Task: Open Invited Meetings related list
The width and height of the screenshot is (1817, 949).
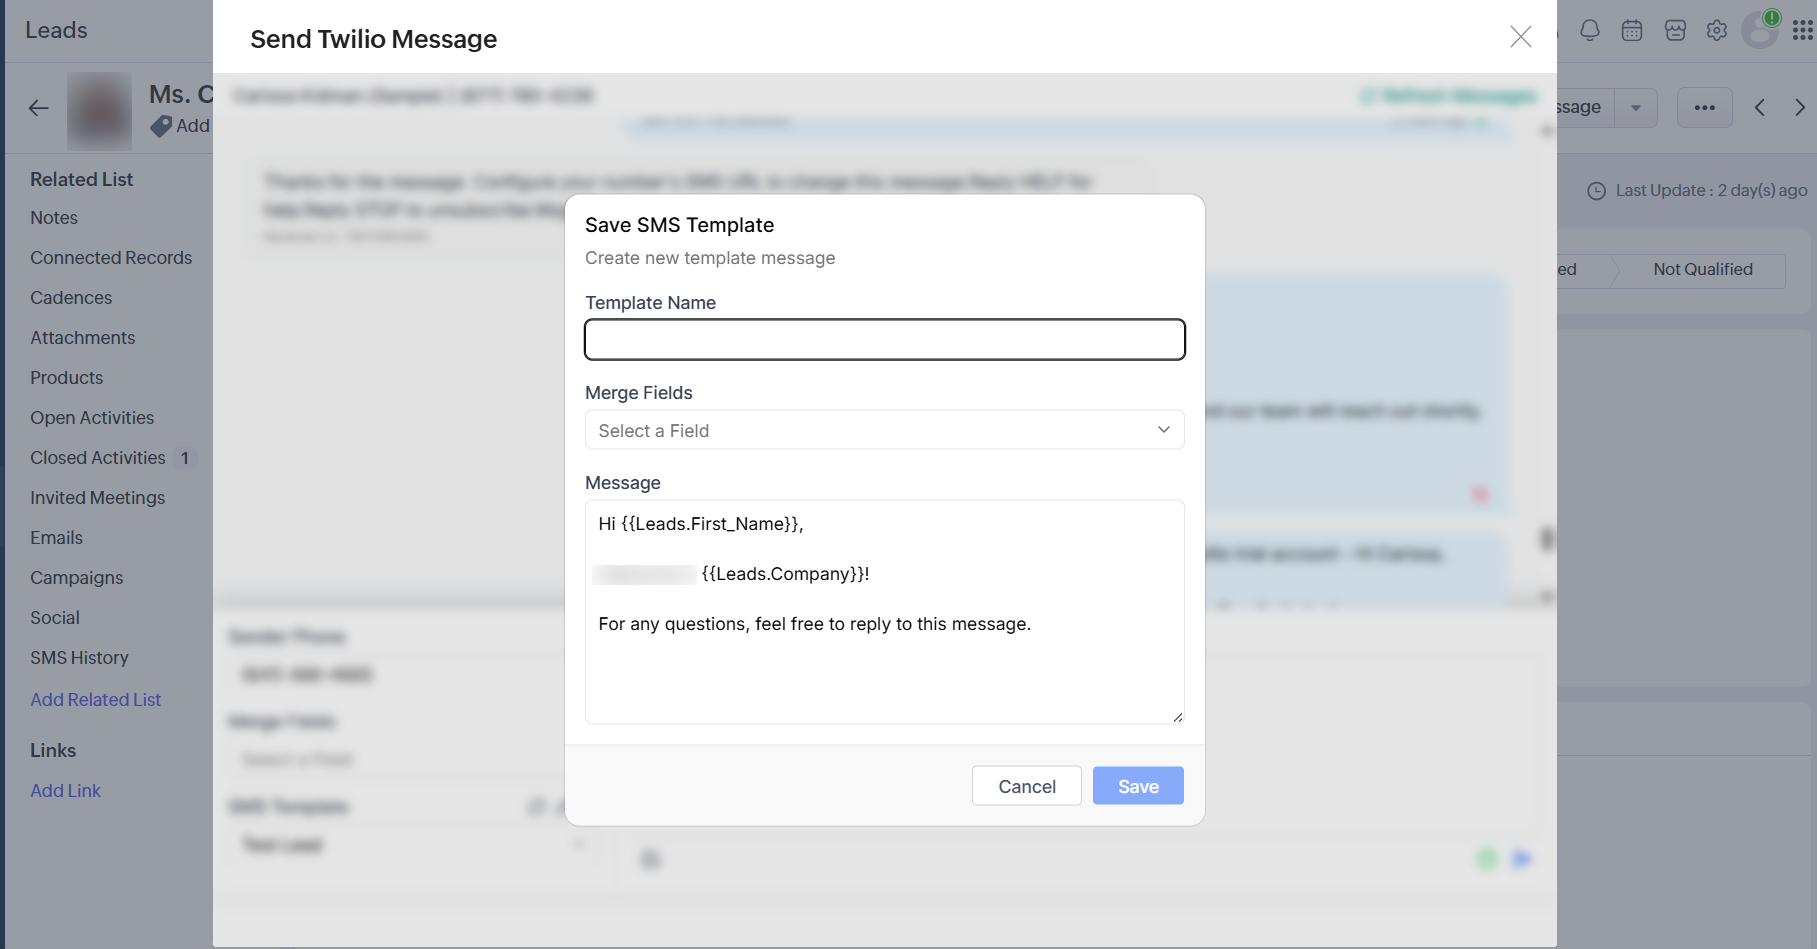Action: pos(98,498)
